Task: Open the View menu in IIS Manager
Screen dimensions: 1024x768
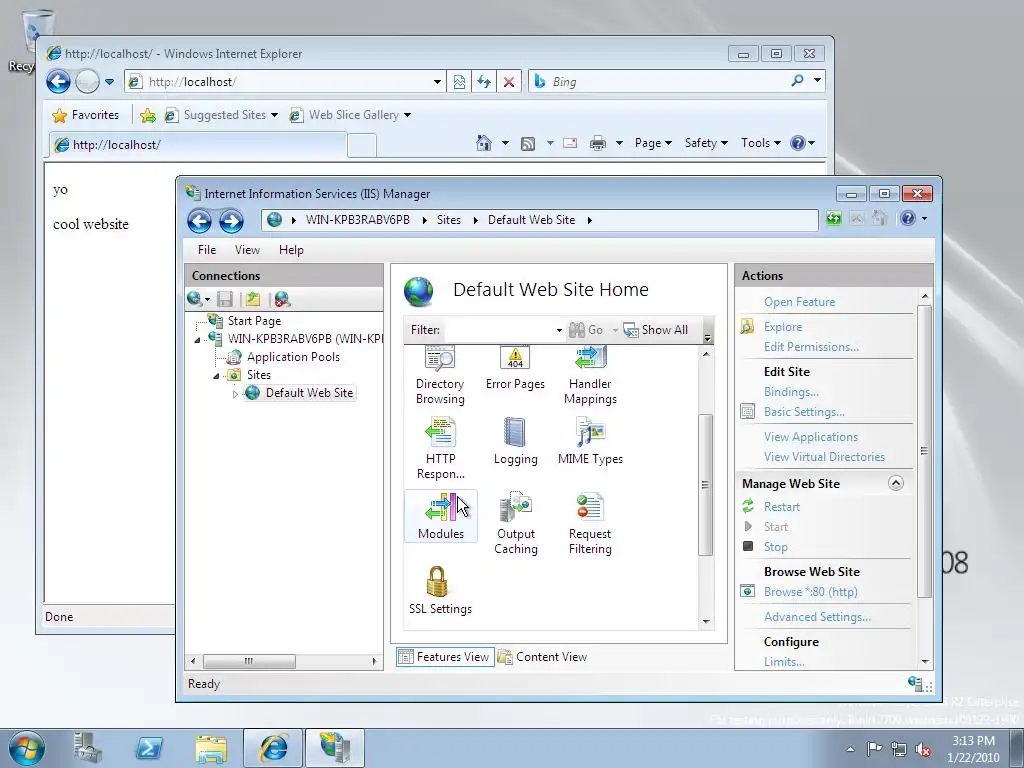Action: 248,249
